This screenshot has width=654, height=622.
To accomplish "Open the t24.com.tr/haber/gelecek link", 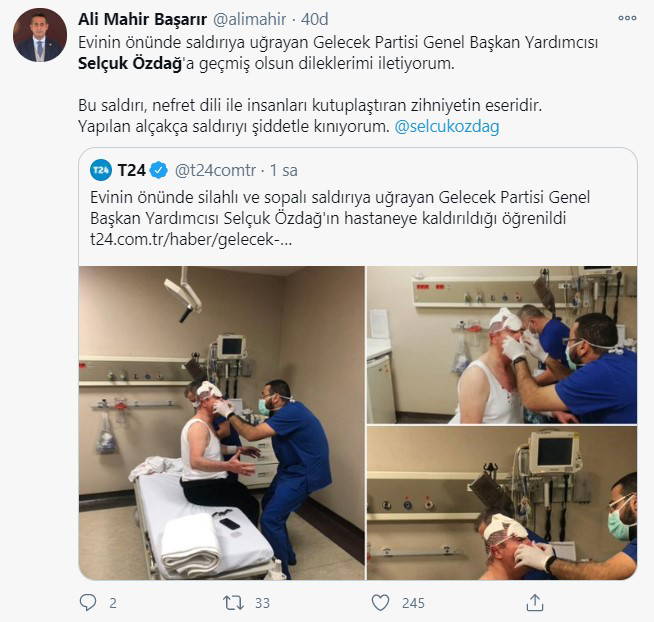I will (191, 239).
